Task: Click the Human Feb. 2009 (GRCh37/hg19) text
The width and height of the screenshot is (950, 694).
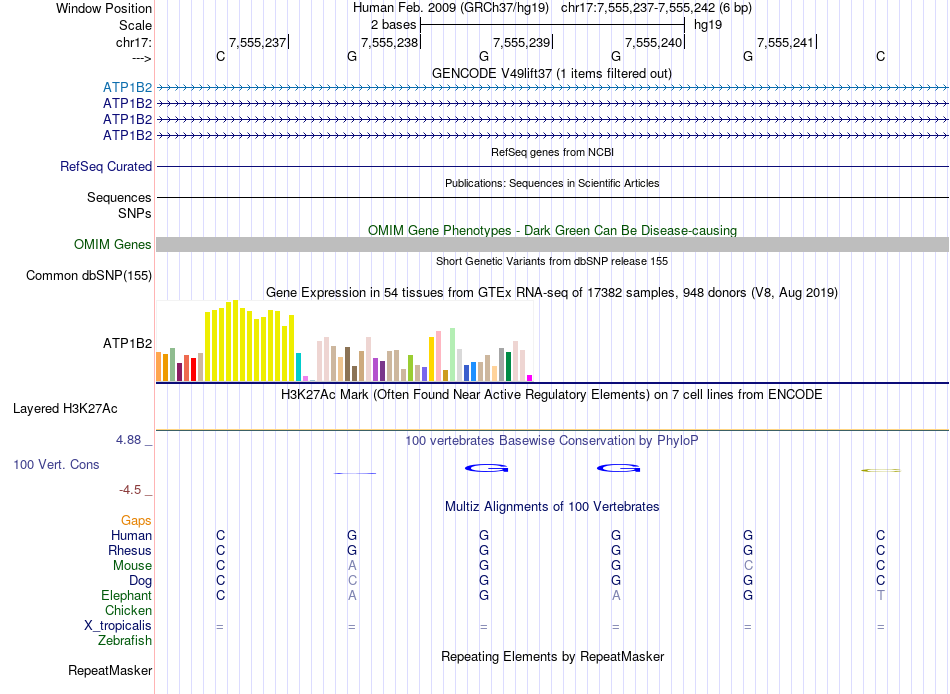Action: [451, 8]
